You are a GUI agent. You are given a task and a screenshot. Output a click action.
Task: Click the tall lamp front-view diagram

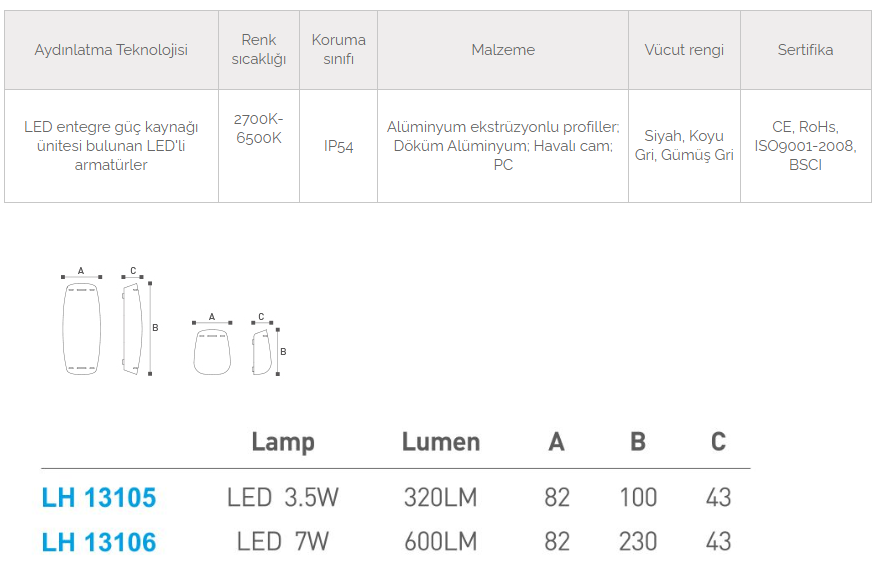tap(81, 328)
